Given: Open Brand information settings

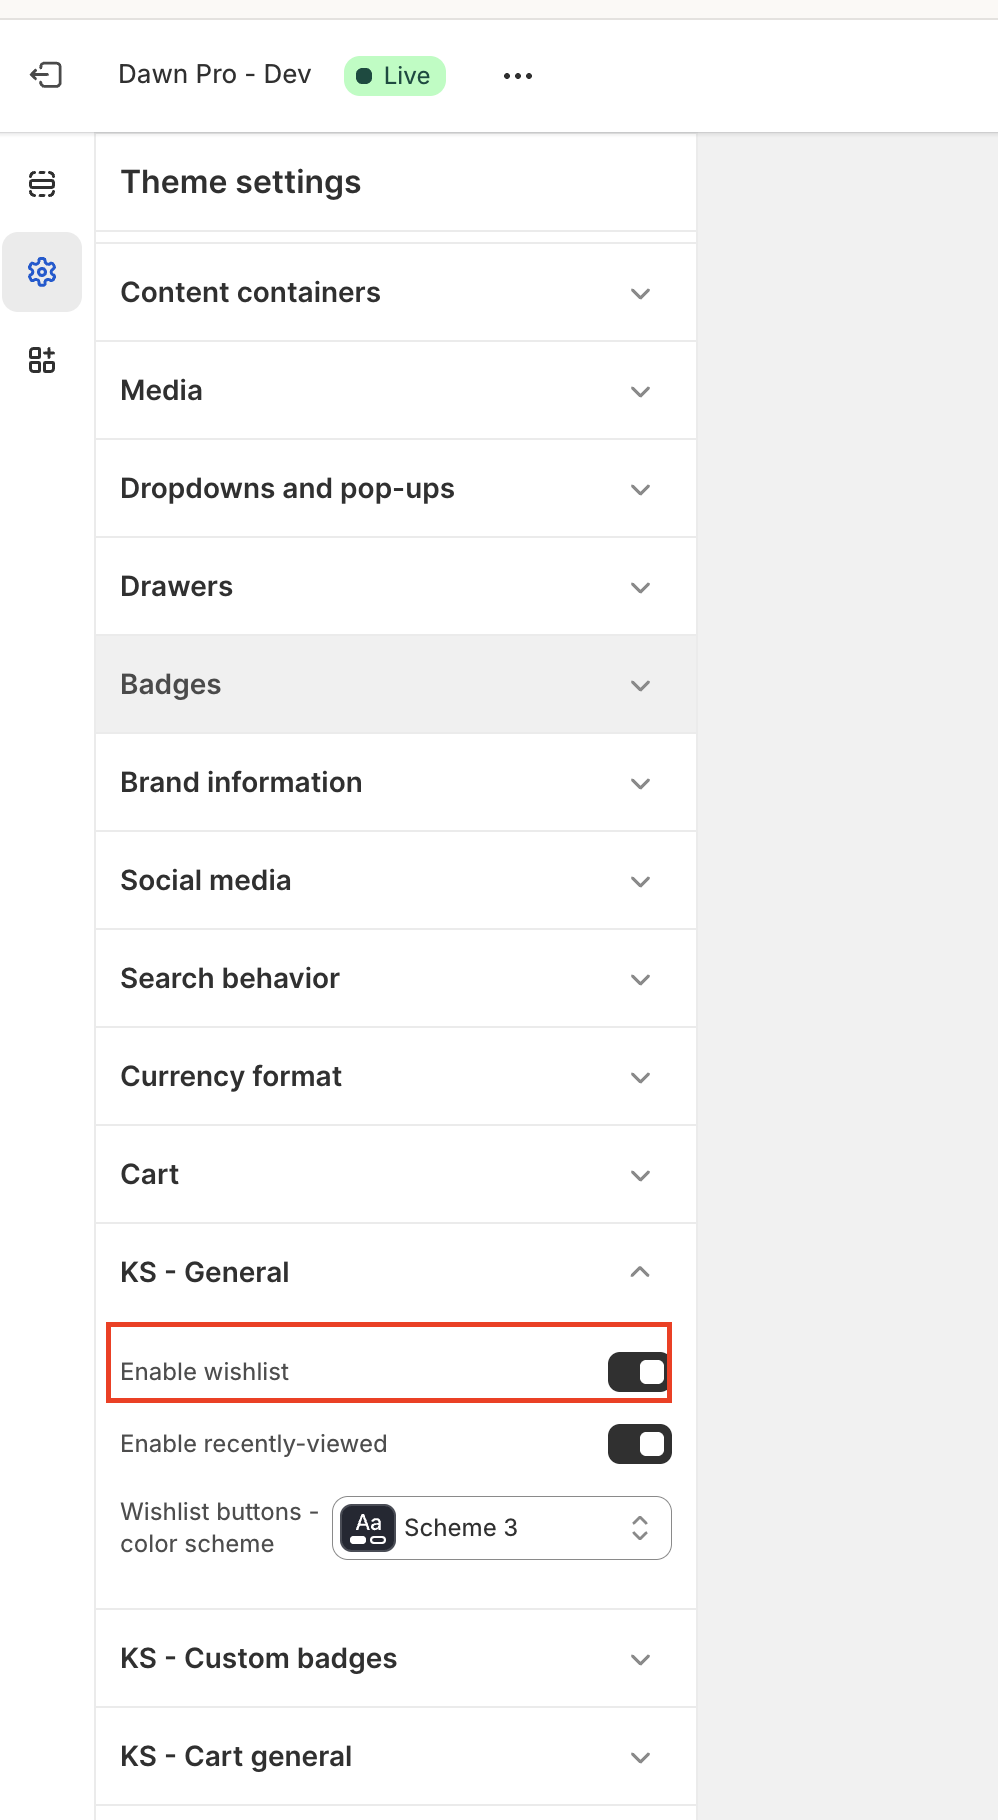Looking at the screenshot, I should click(395, 783).
